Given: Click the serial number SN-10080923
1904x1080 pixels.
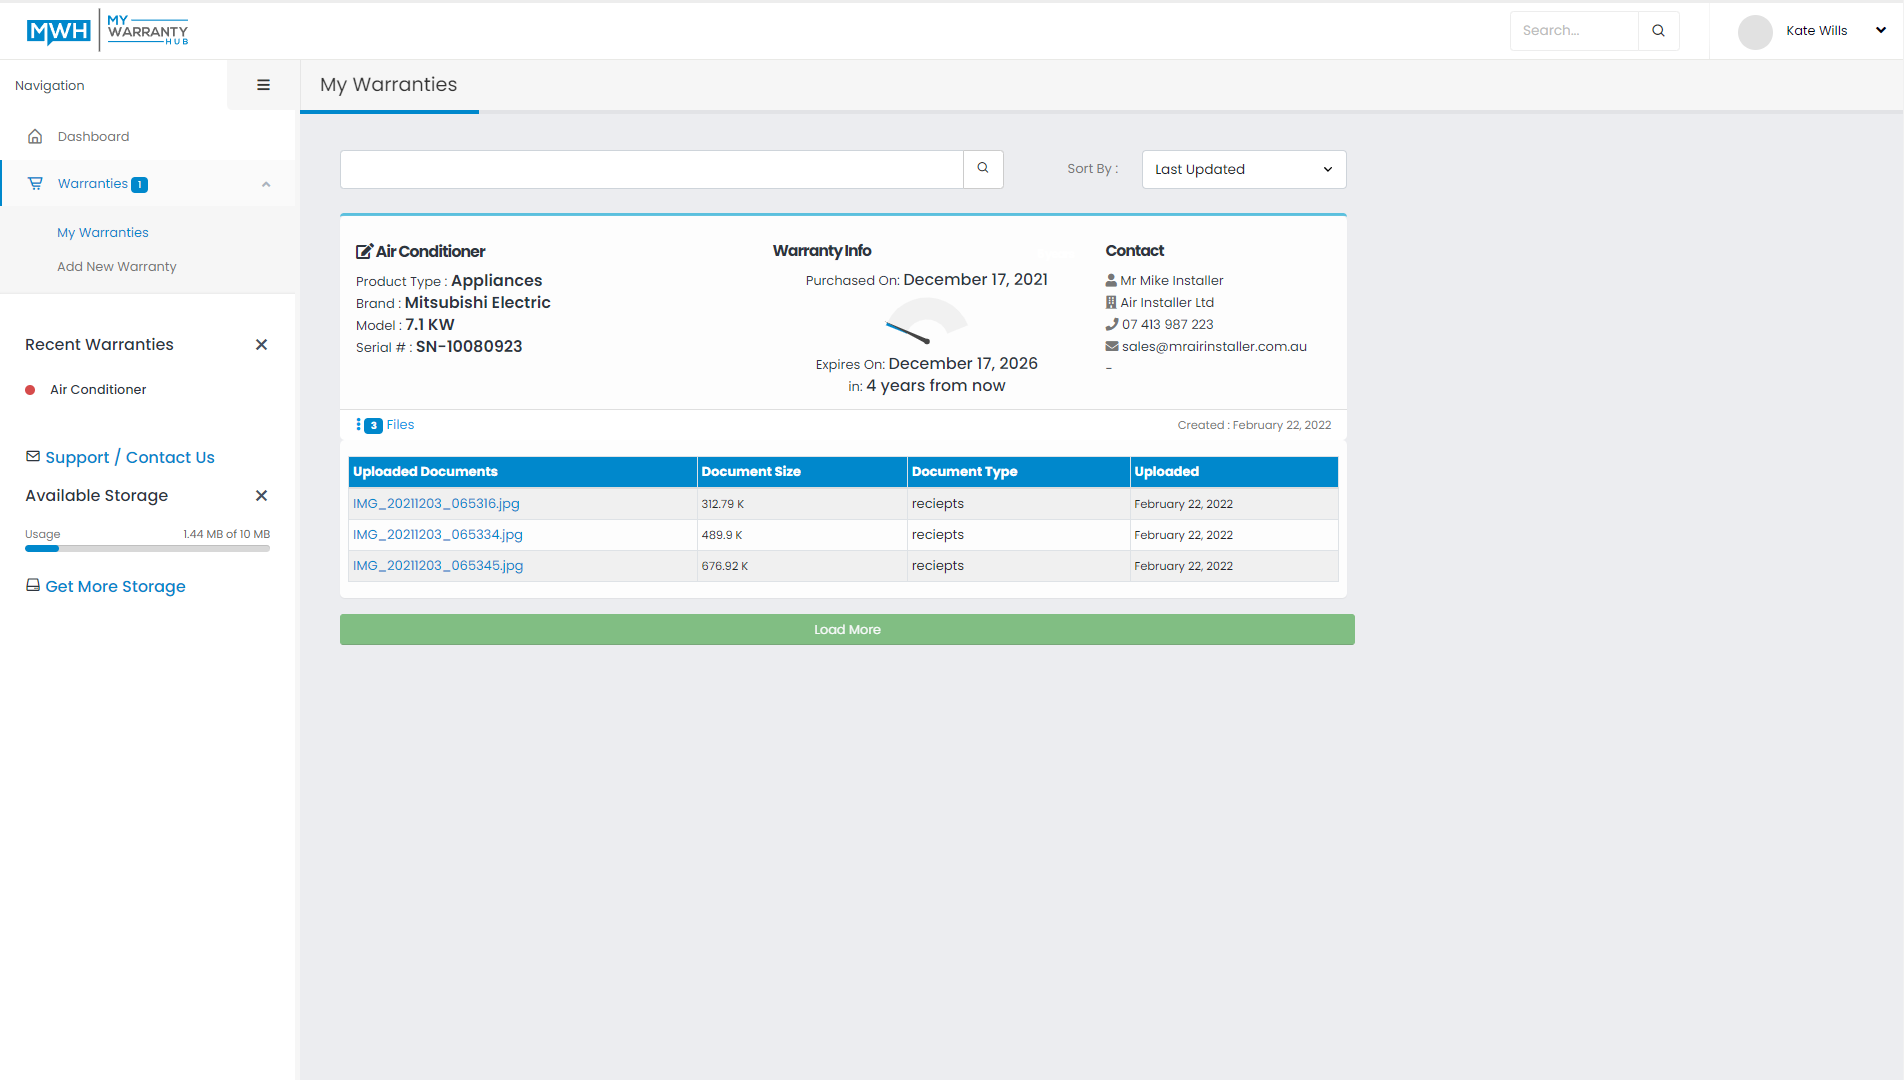Looking at the screenshot, I should pyautogui.click(x=469, y=346).
